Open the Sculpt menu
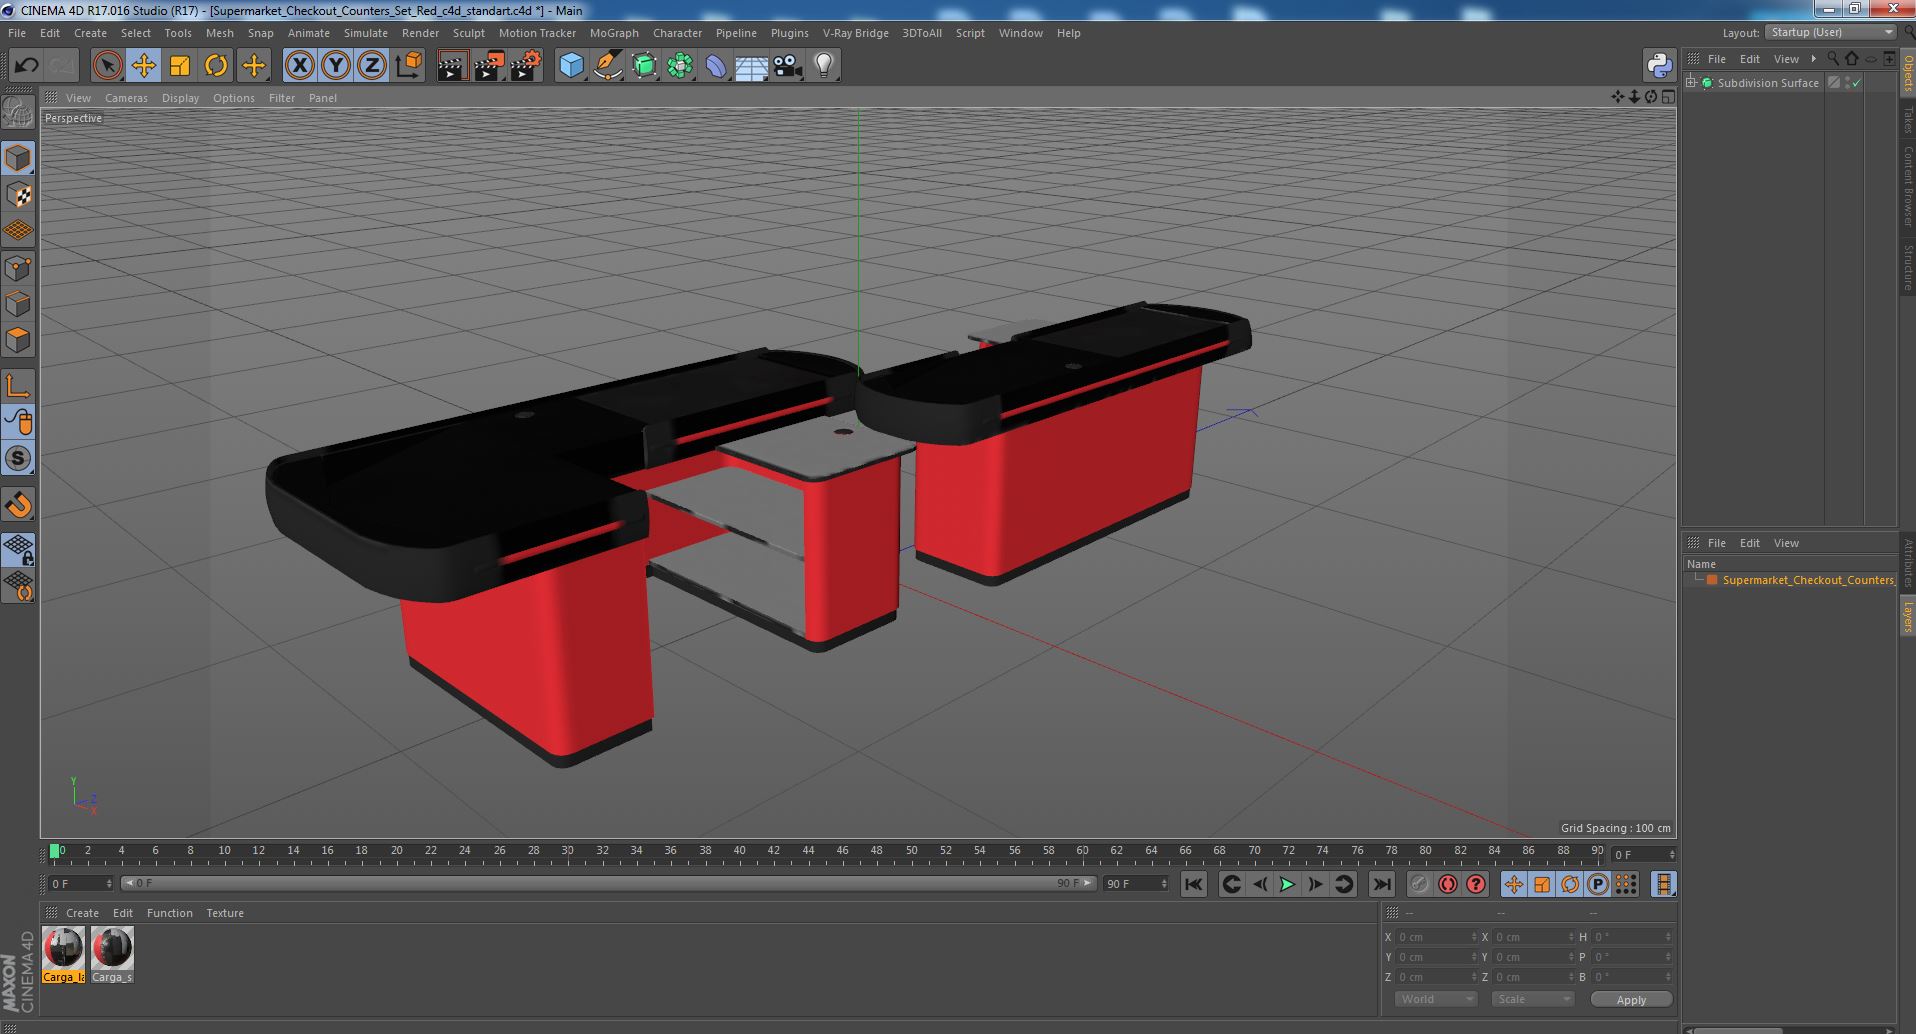 click(468, 33)
